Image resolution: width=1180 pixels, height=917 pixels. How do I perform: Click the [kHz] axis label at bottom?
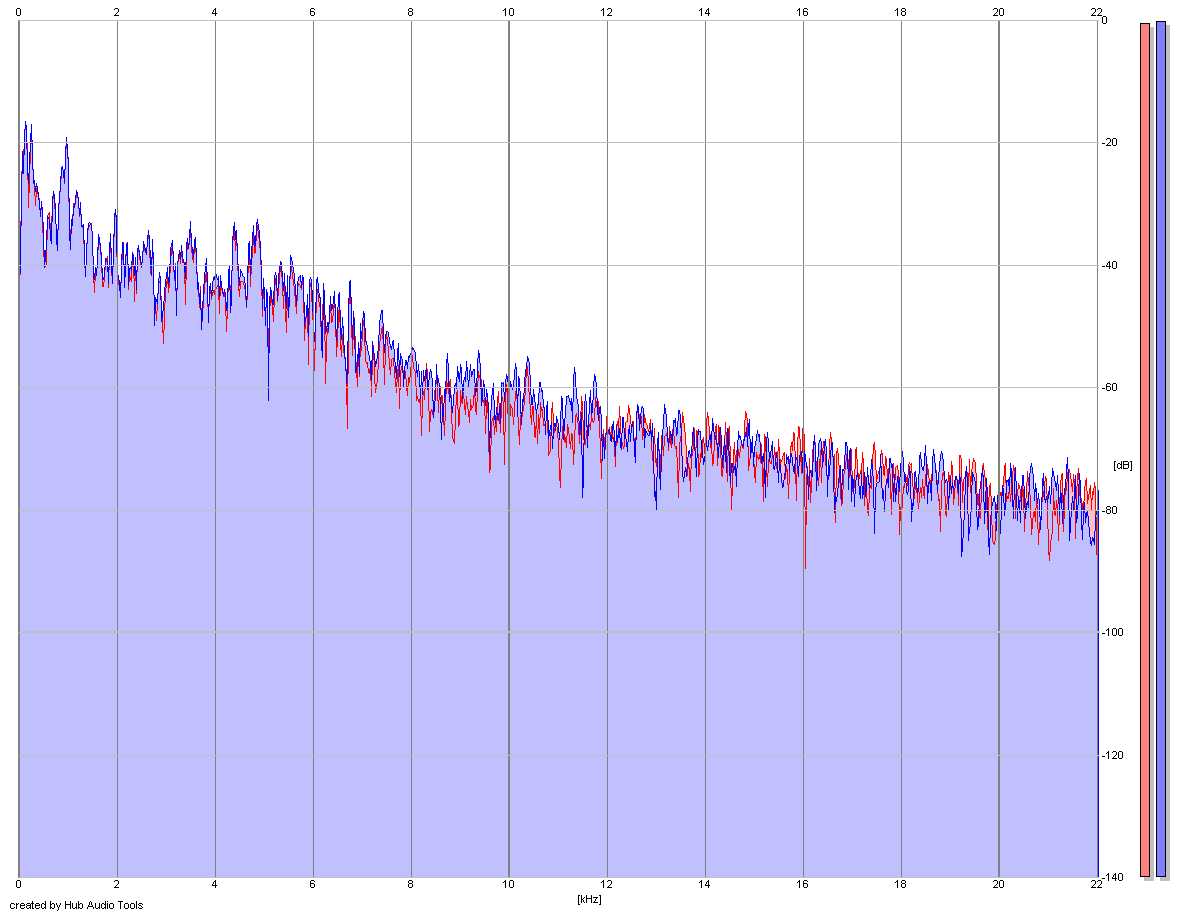589,899
